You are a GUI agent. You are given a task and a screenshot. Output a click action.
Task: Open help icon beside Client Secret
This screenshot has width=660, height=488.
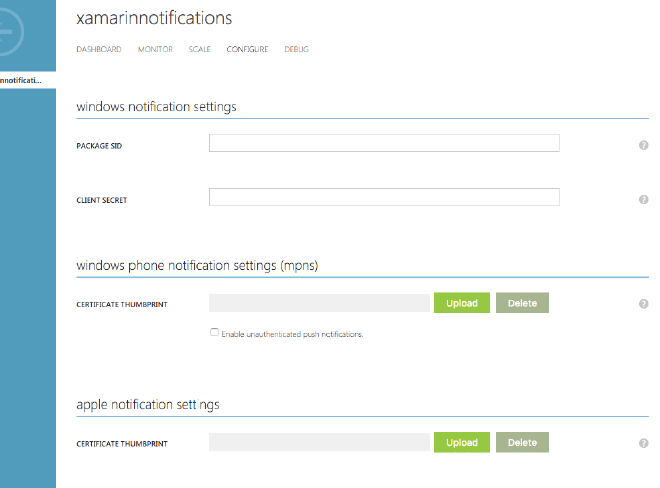[643, 200]
